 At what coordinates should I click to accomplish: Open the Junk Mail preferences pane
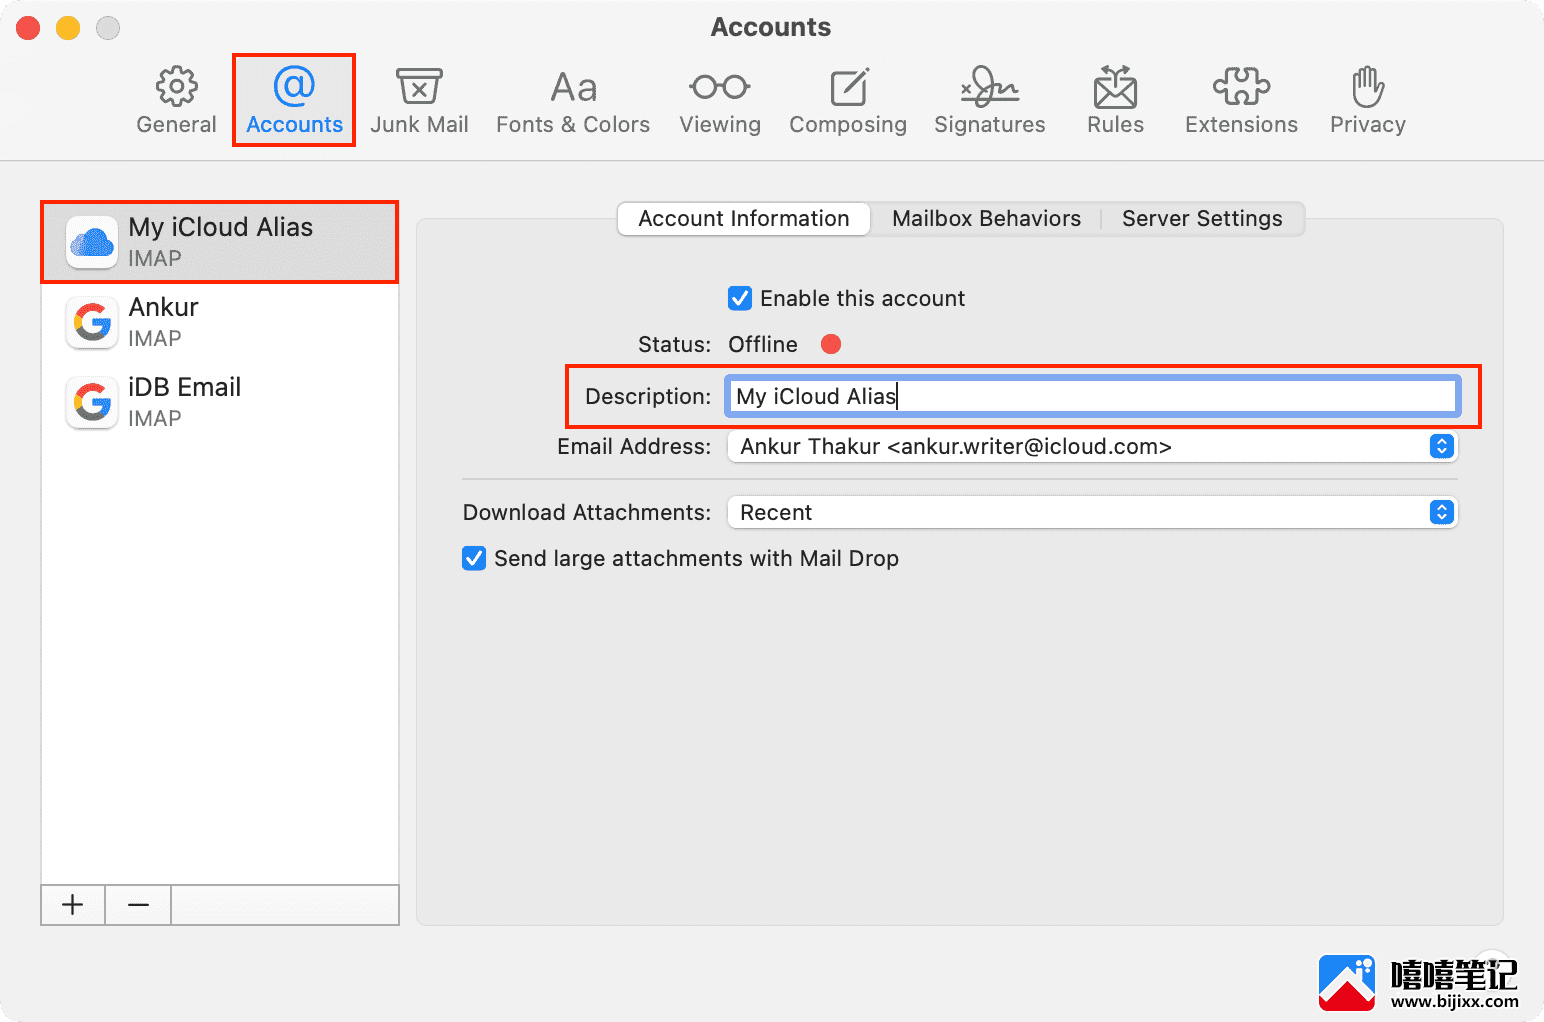(419, 100)
